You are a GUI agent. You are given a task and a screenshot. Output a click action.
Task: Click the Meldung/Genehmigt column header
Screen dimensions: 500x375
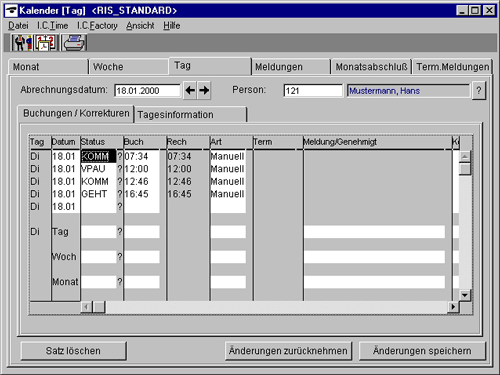[377, 142]
